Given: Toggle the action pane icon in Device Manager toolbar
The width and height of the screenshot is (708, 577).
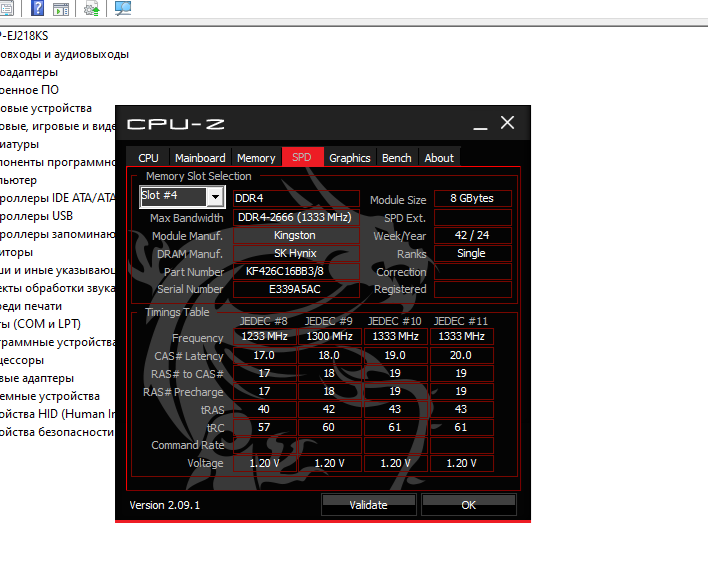Looking at the screenshot, I should [x=61, y=9].
